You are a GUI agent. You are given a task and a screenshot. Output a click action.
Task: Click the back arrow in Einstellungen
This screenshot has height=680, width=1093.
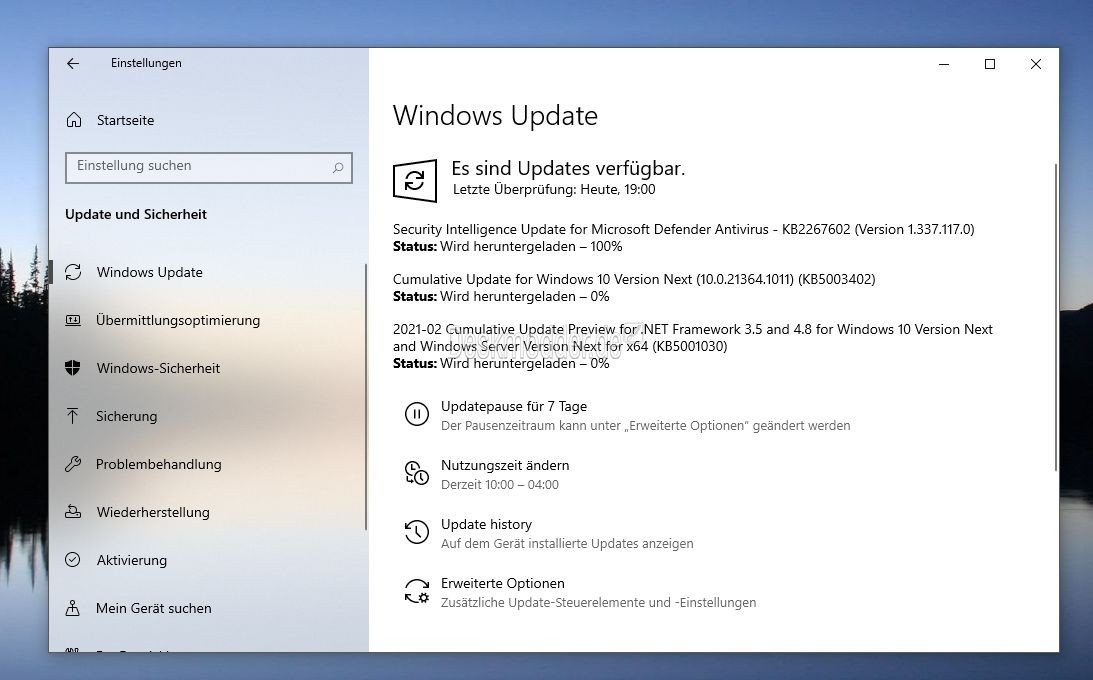[73, 63]
